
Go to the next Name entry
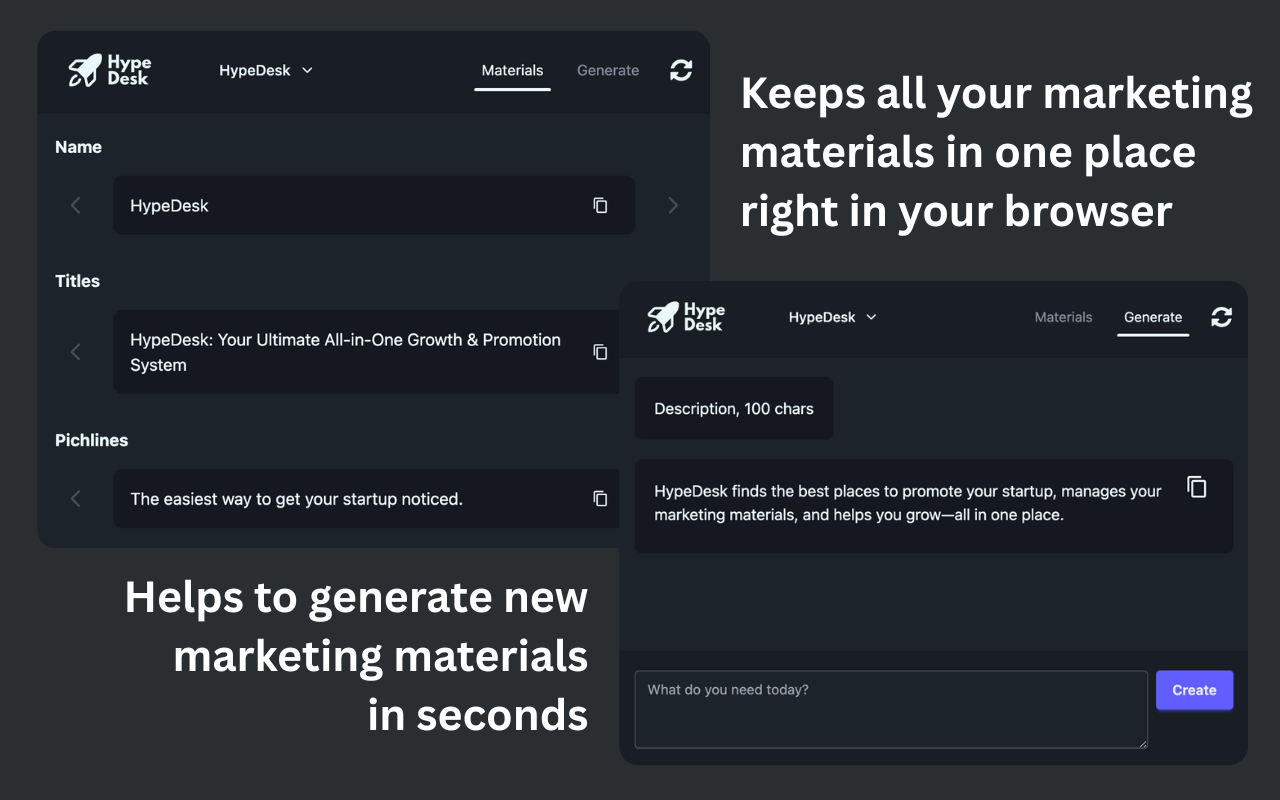point(673,205)
